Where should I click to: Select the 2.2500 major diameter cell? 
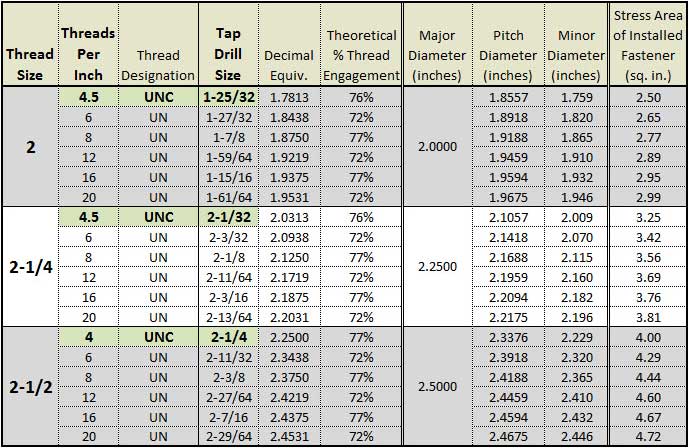click(437, 267)
